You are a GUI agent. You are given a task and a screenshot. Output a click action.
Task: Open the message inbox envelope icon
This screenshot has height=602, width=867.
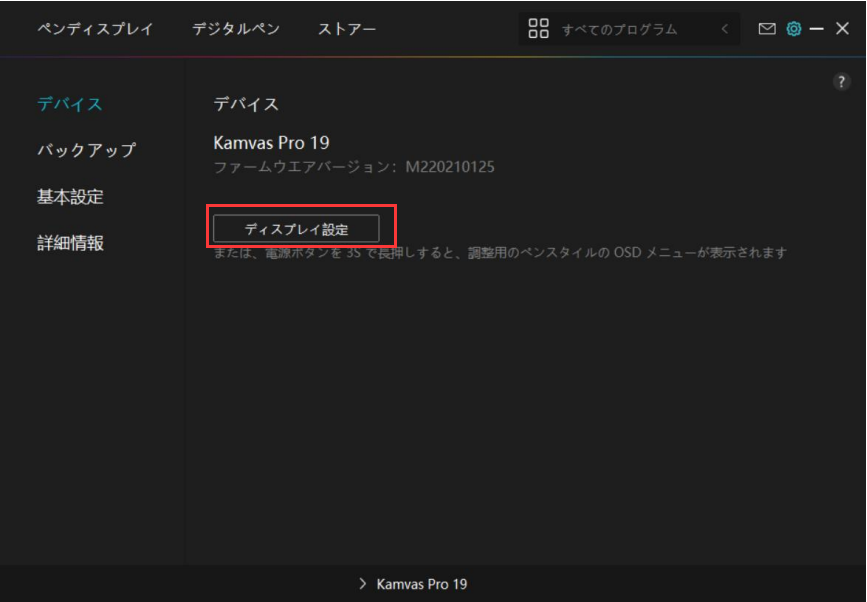tap(767, 29)
